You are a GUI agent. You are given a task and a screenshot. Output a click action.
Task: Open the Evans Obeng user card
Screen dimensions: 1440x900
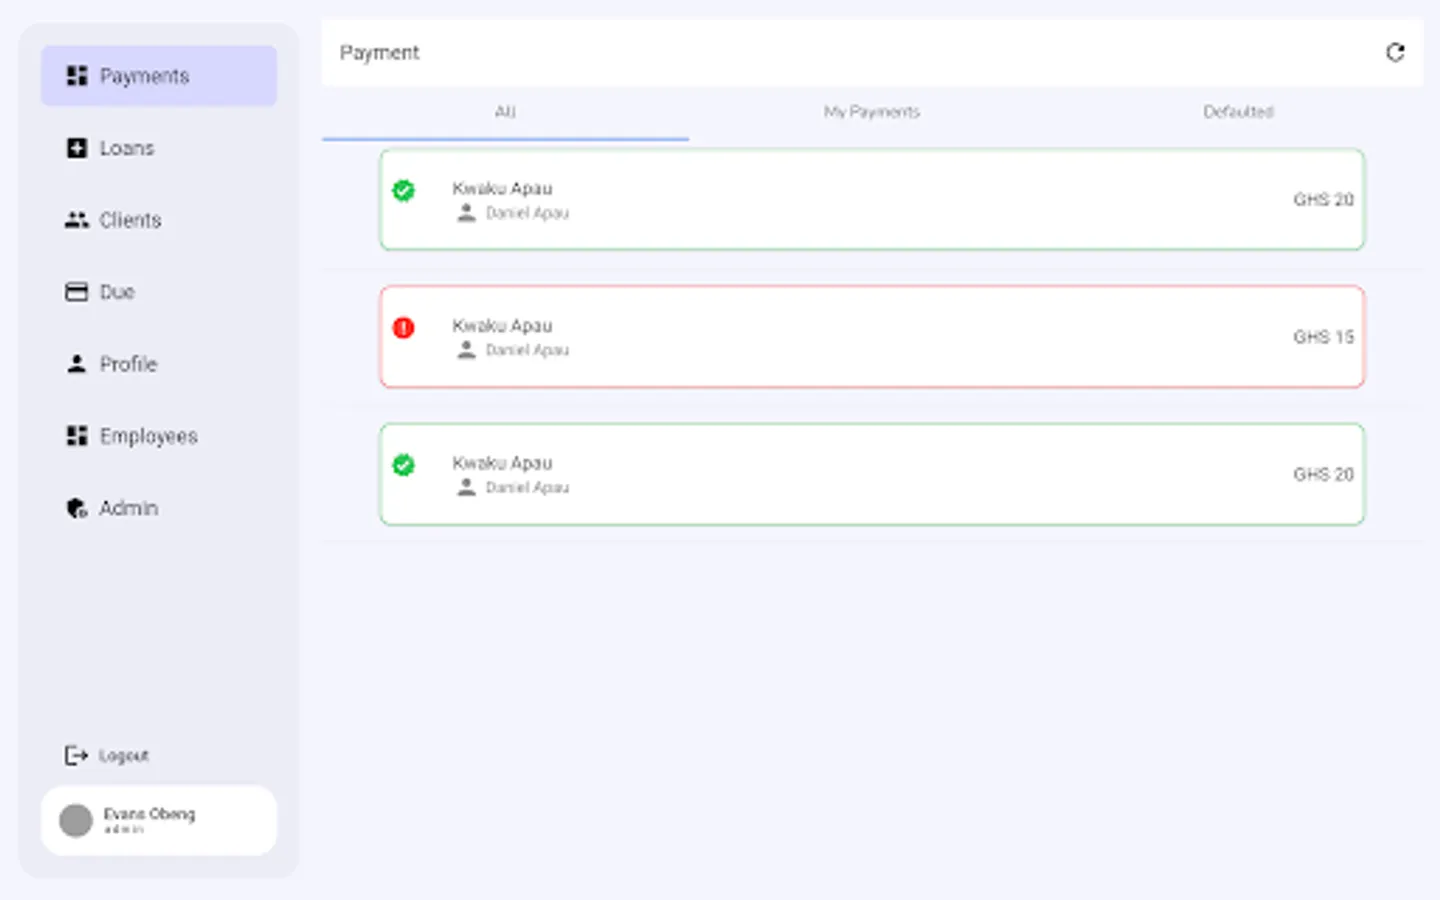point(159,820)
